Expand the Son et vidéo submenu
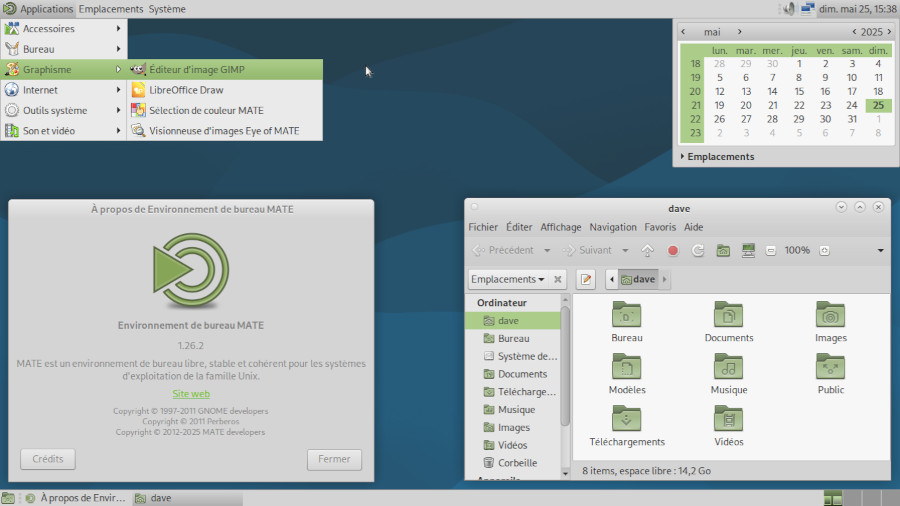Screen dimensions: 900x506 64,131
